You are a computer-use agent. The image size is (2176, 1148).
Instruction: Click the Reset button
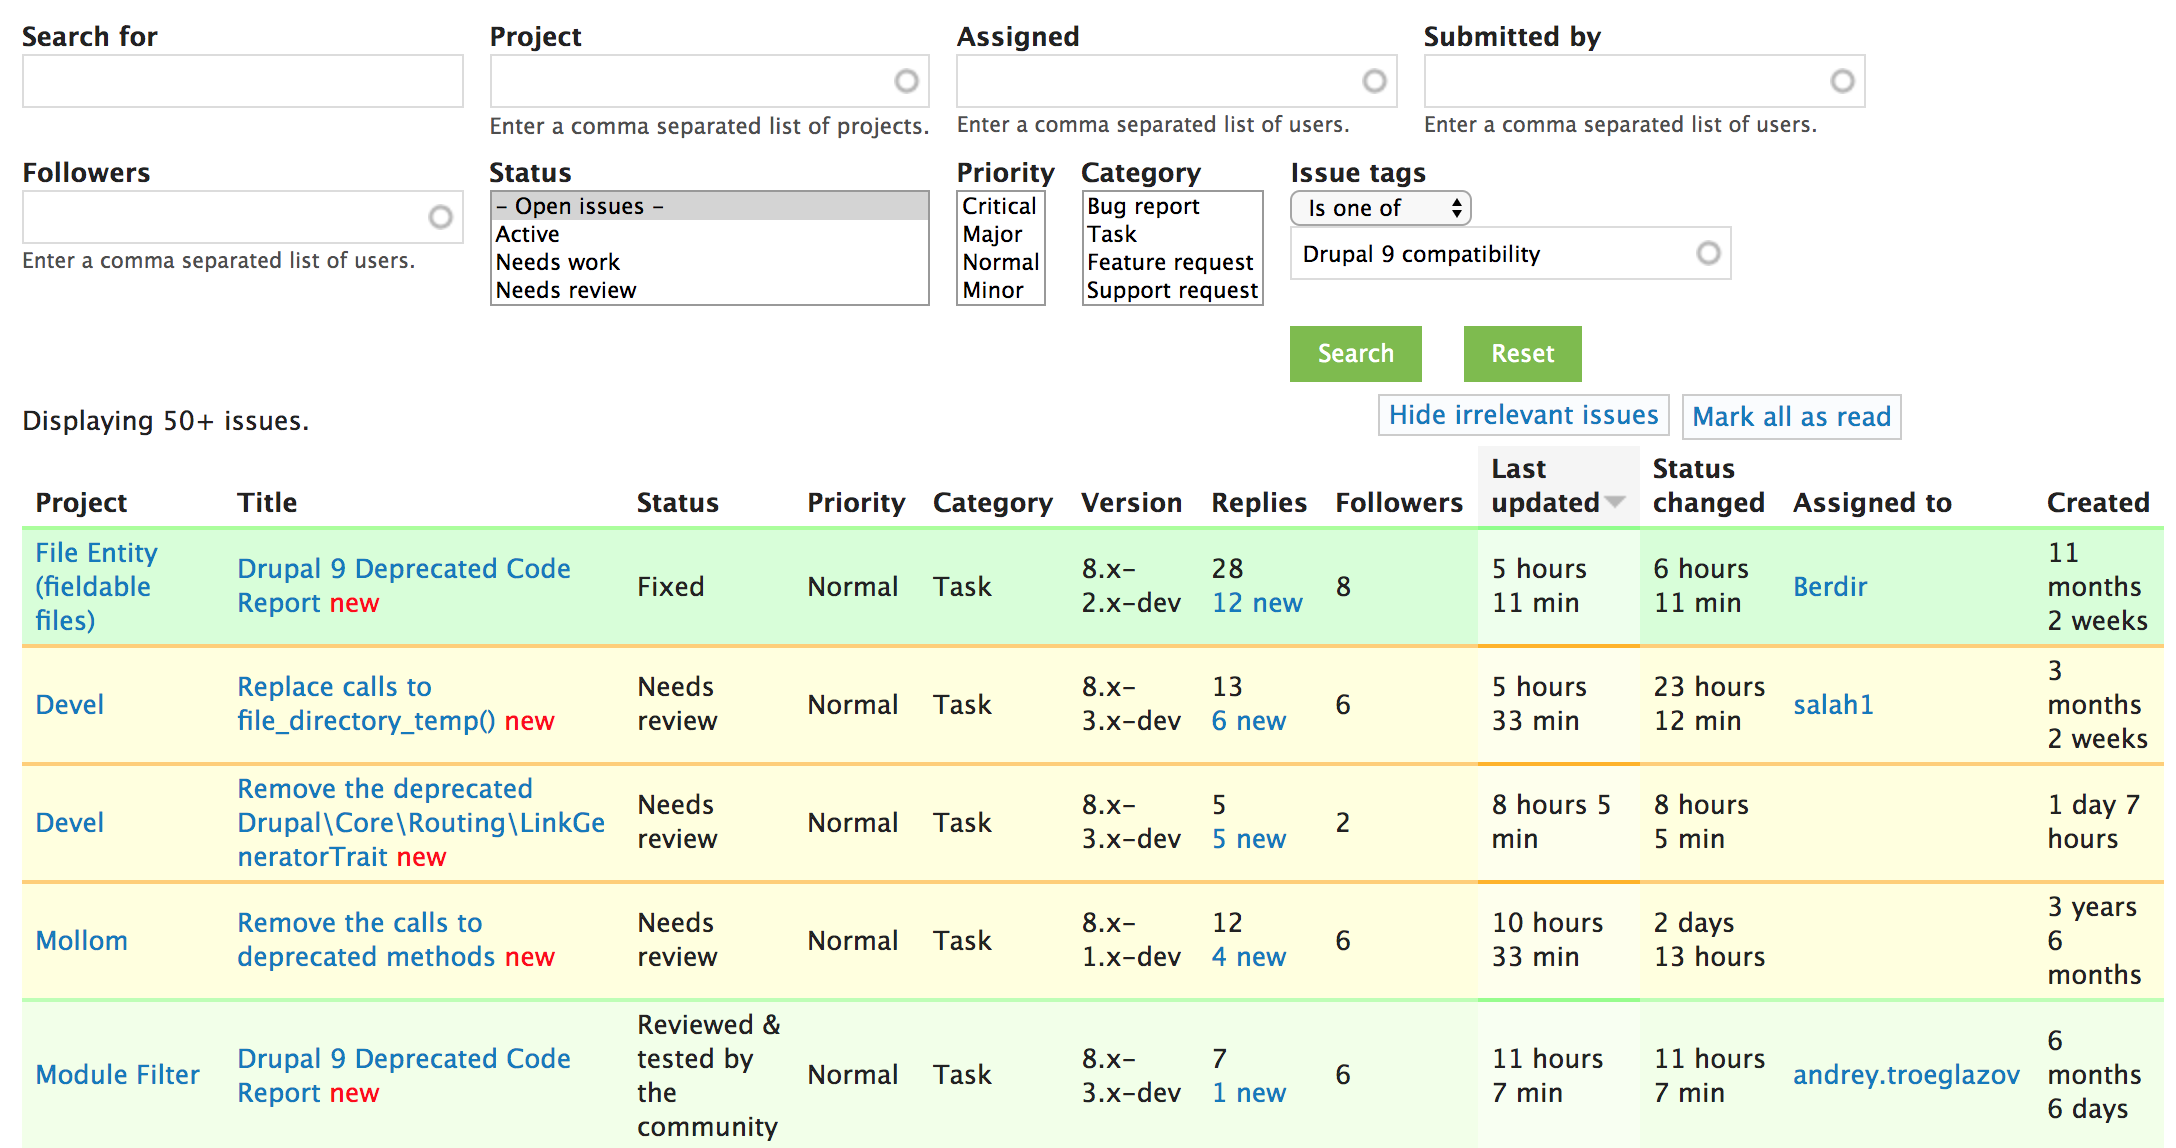1521,353
